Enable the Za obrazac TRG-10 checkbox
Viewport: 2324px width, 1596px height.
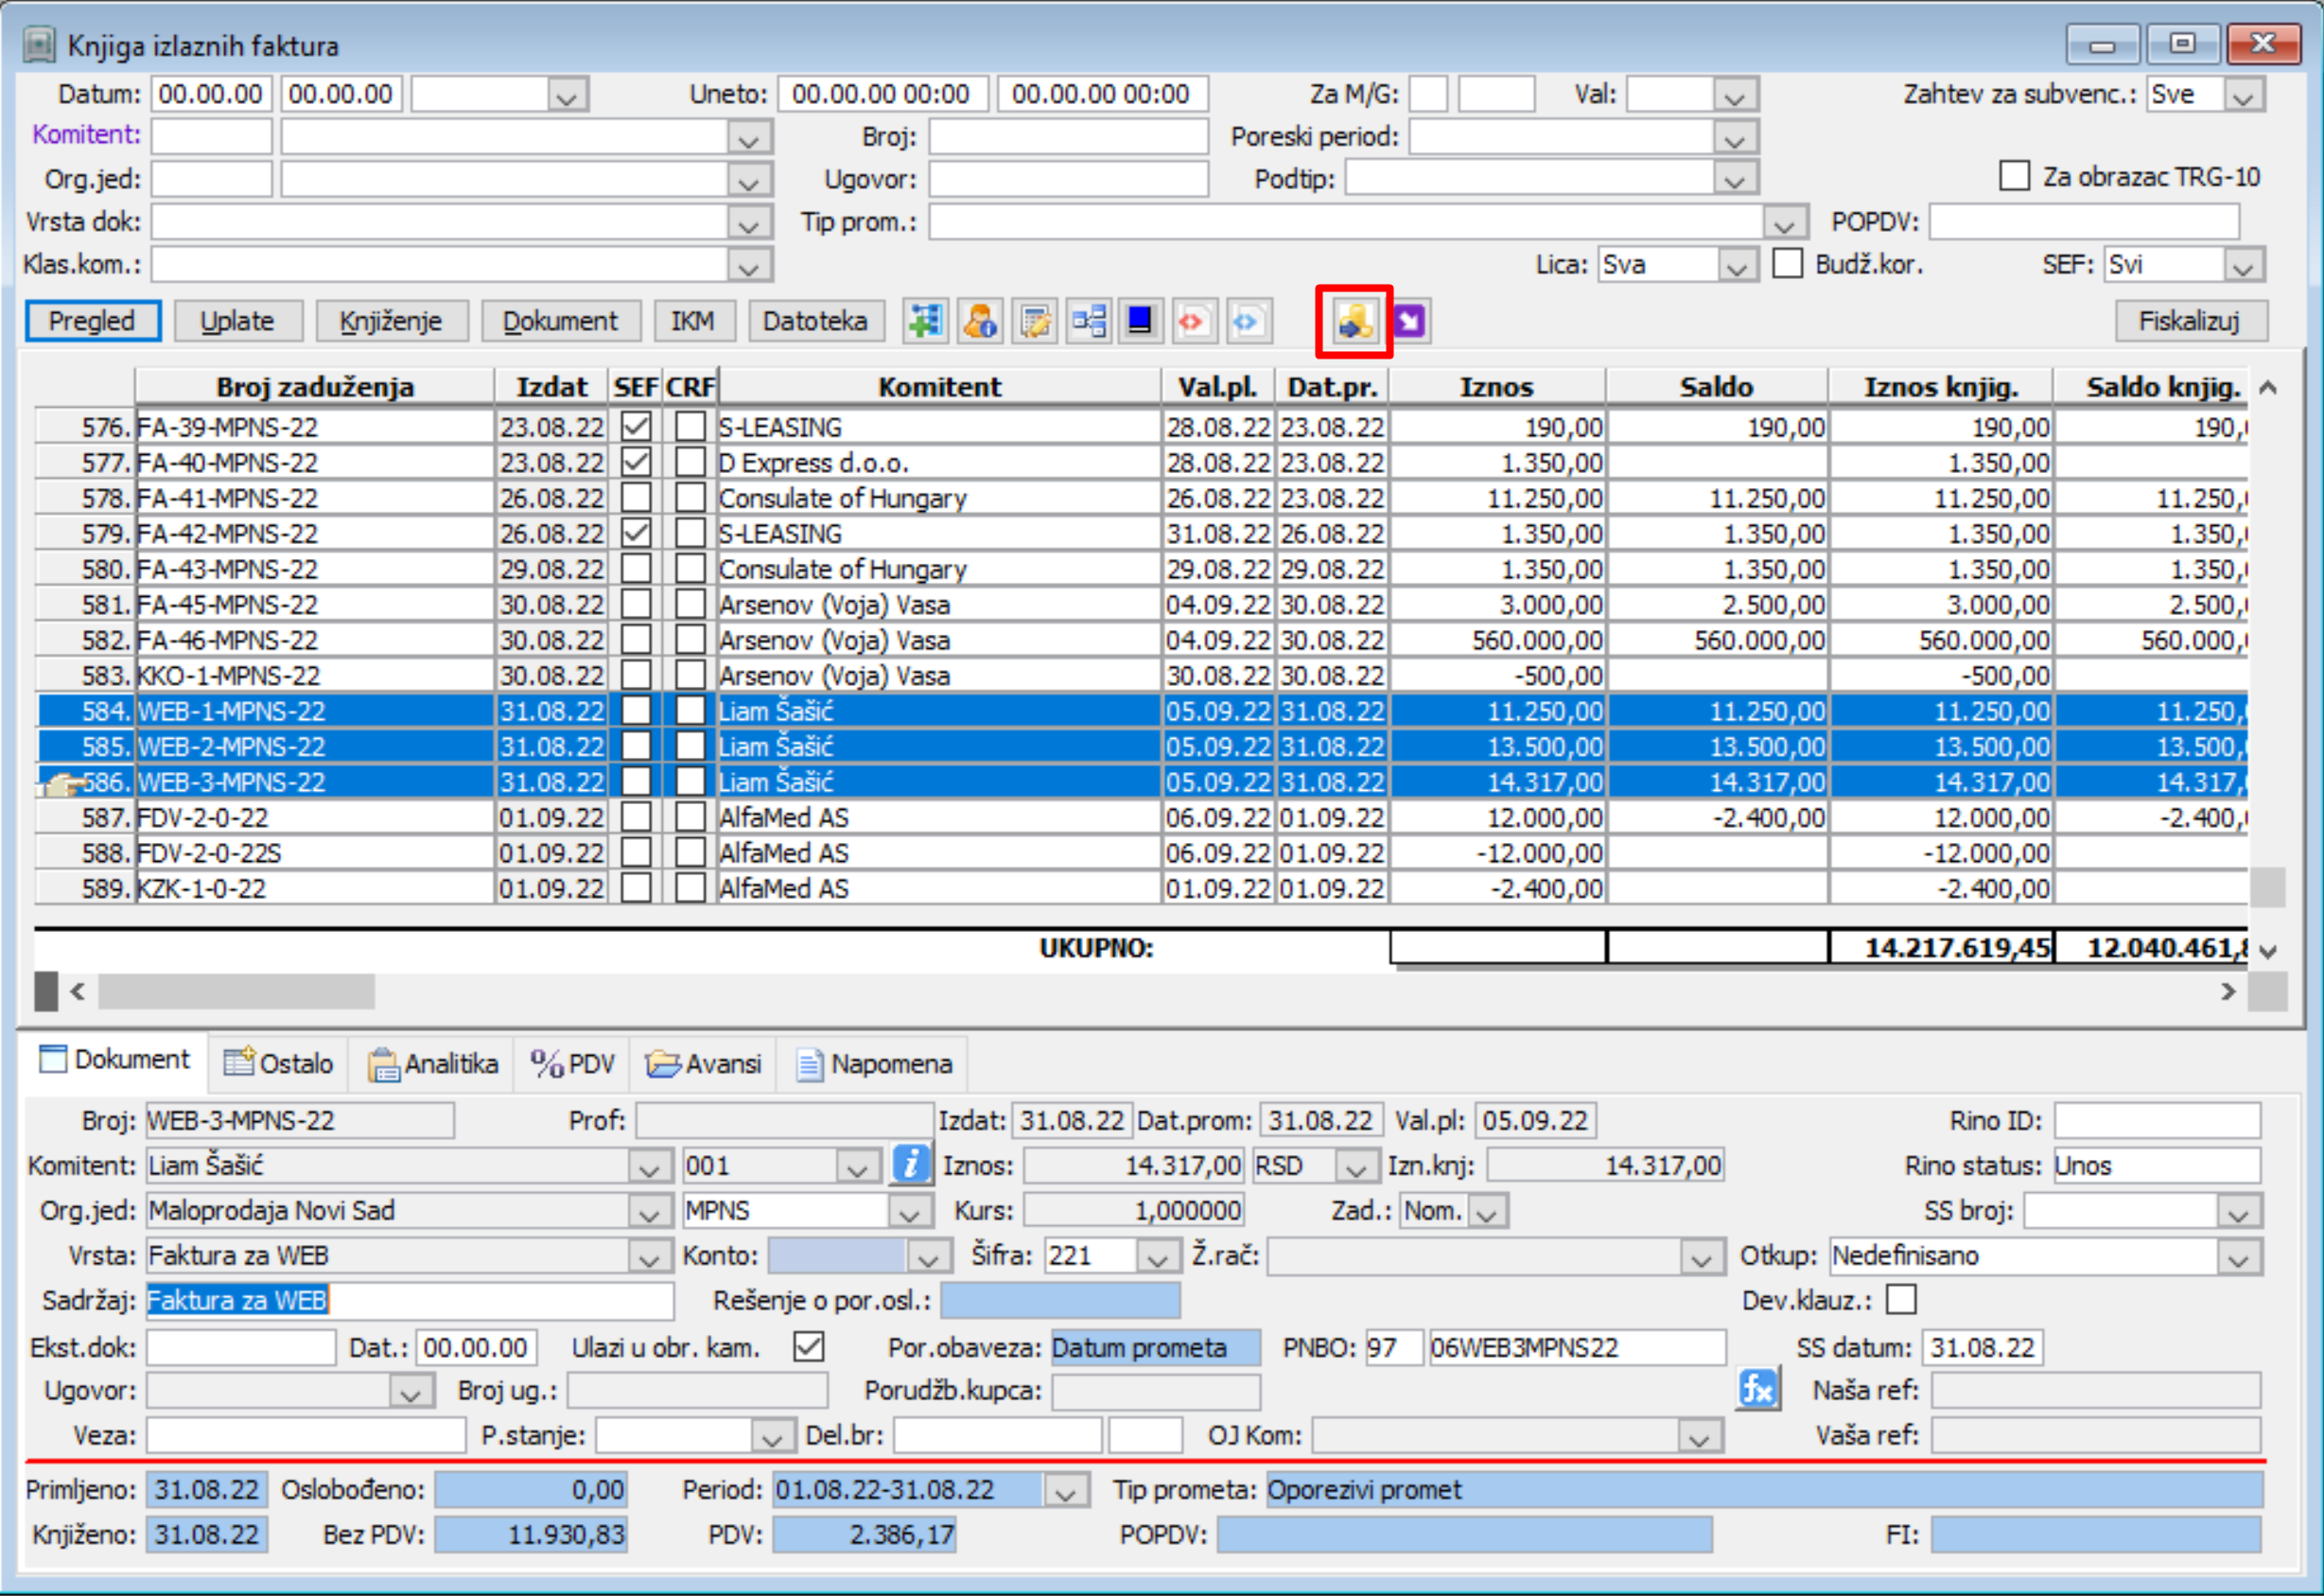point(2014,176)
